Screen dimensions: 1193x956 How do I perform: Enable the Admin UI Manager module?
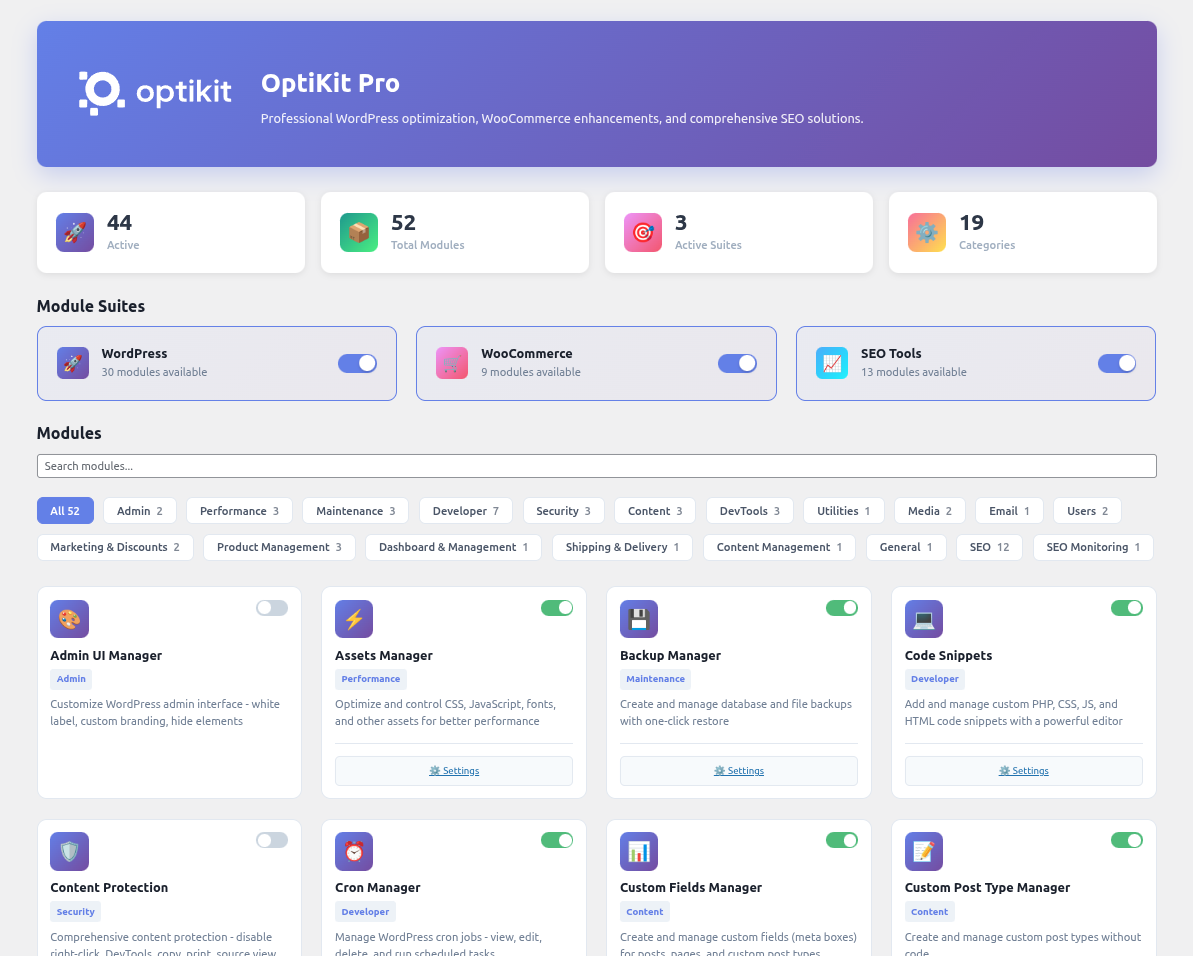click(x=271, y=608)
